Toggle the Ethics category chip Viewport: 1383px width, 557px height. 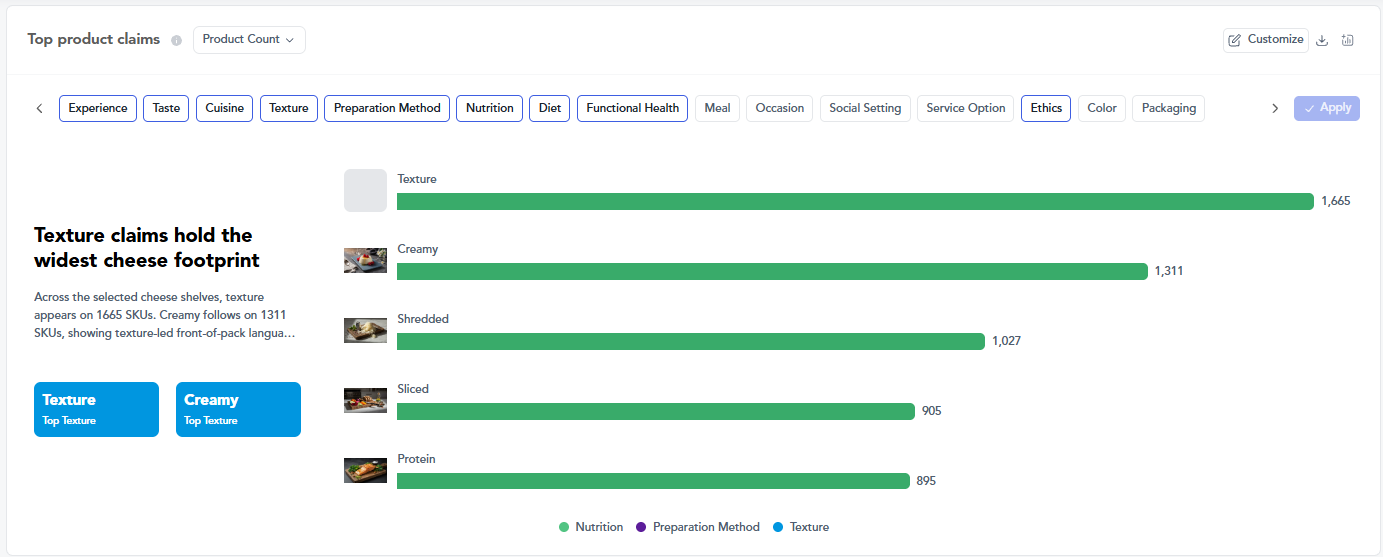(x=1046, y=108)
